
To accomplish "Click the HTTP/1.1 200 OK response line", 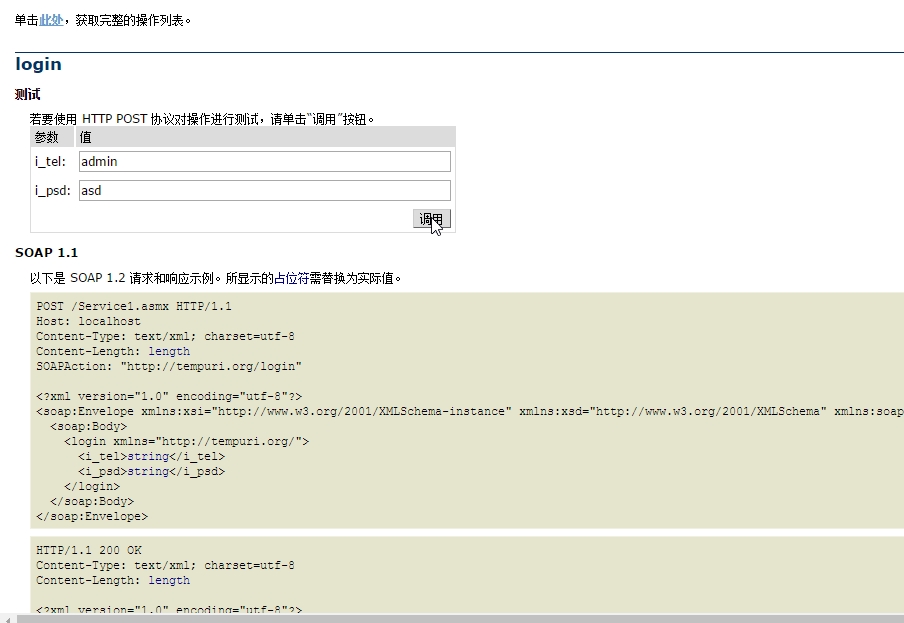I will click(x=89, y=550).
